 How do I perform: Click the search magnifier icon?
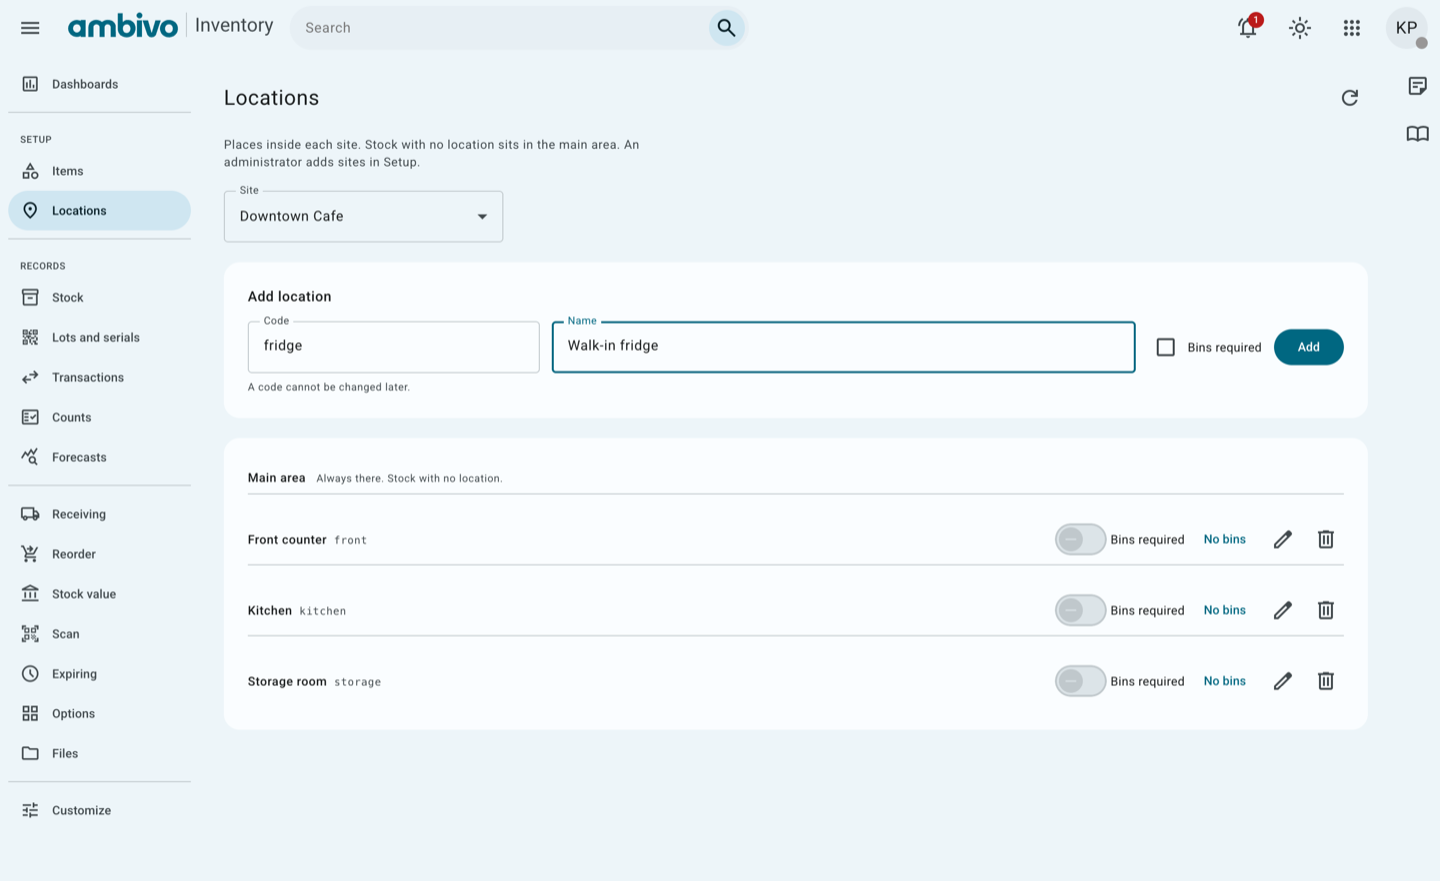tap(727, 28)
